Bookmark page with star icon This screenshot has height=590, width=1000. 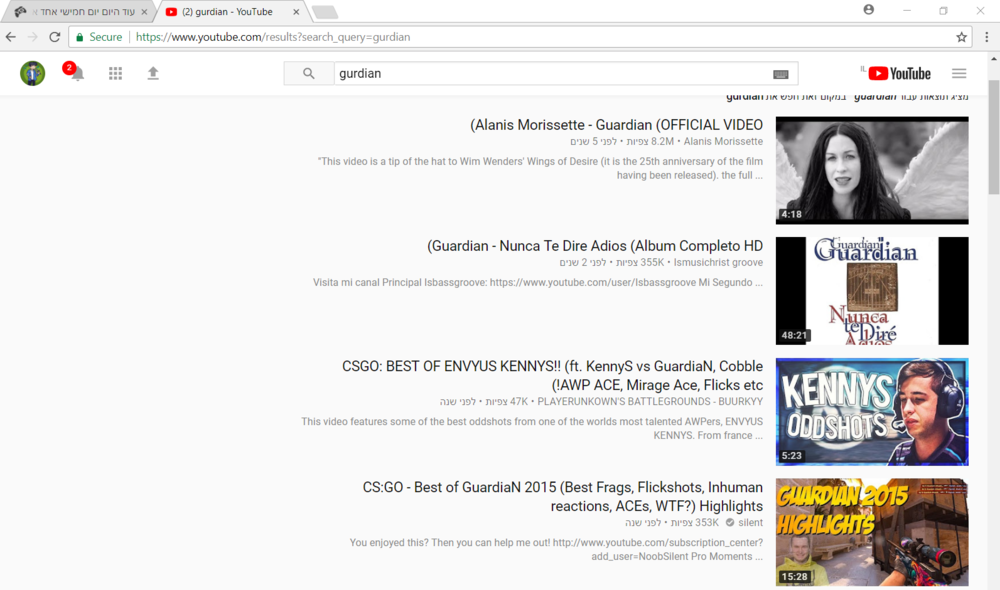tap(961, 37)
